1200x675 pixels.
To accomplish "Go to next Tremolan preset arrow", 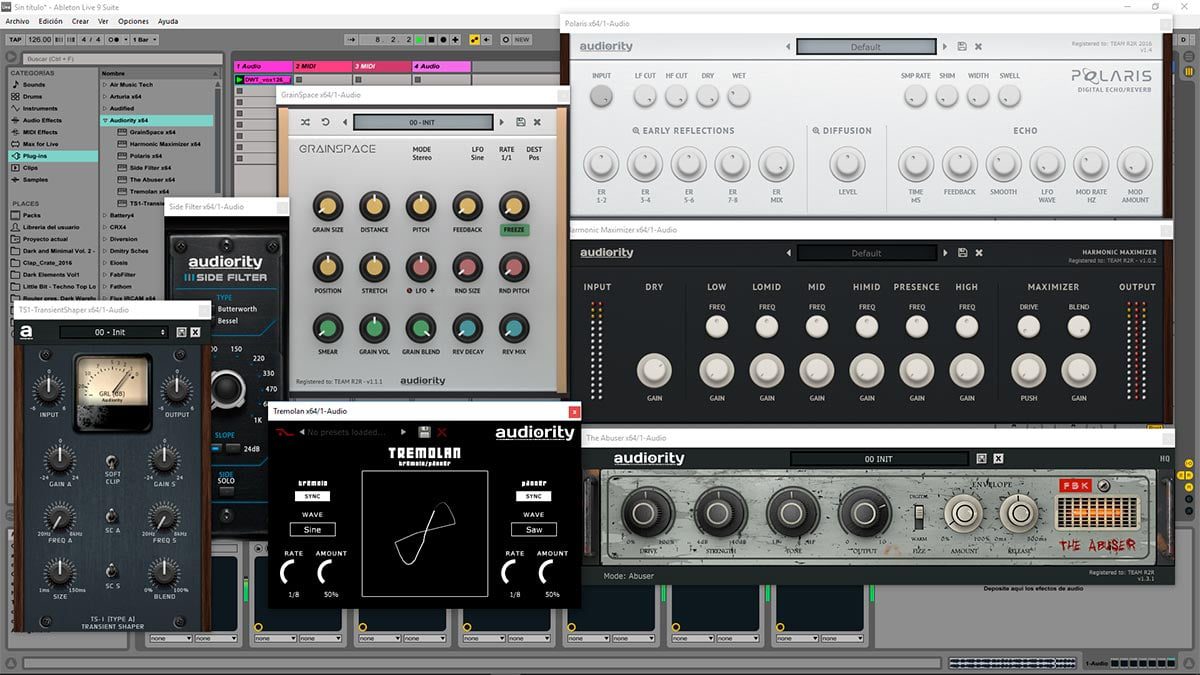I will [403, 432].
